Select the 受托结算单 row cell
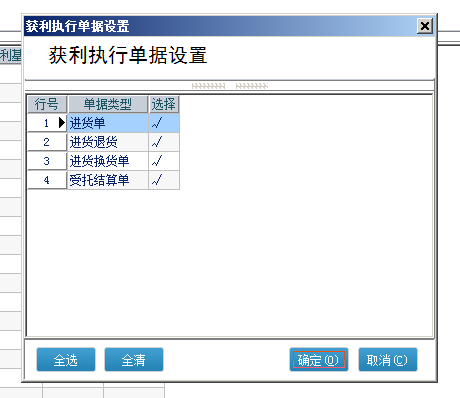 click(x=108, y=180)
